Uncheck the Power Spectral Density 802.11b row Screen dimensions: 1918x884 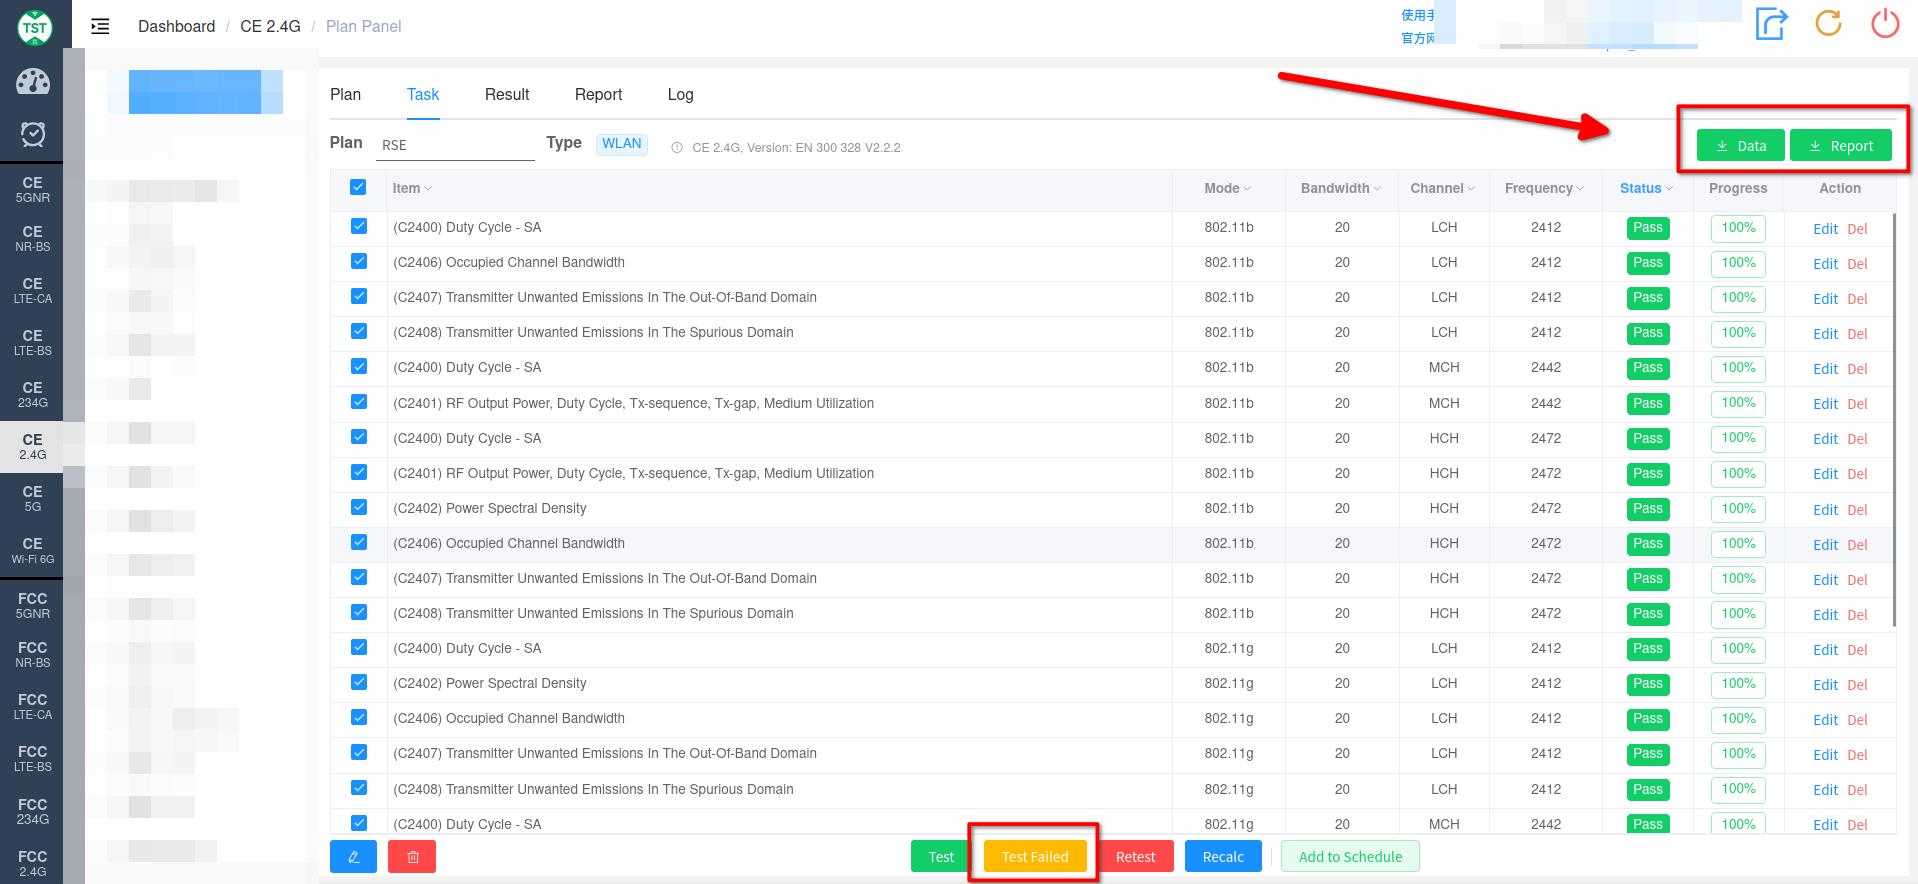point(359,507)
